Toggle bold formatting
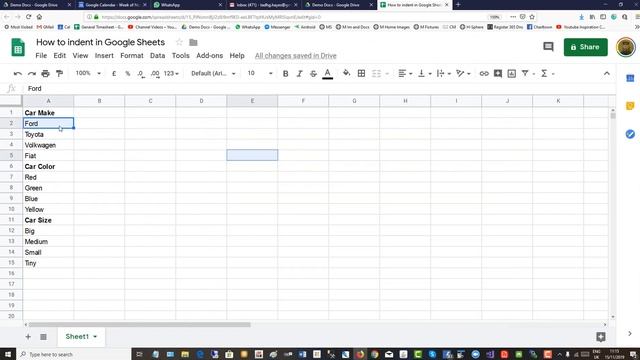This screenshot has height=360, width=640. pyautogui.click(x=285, y=73)
